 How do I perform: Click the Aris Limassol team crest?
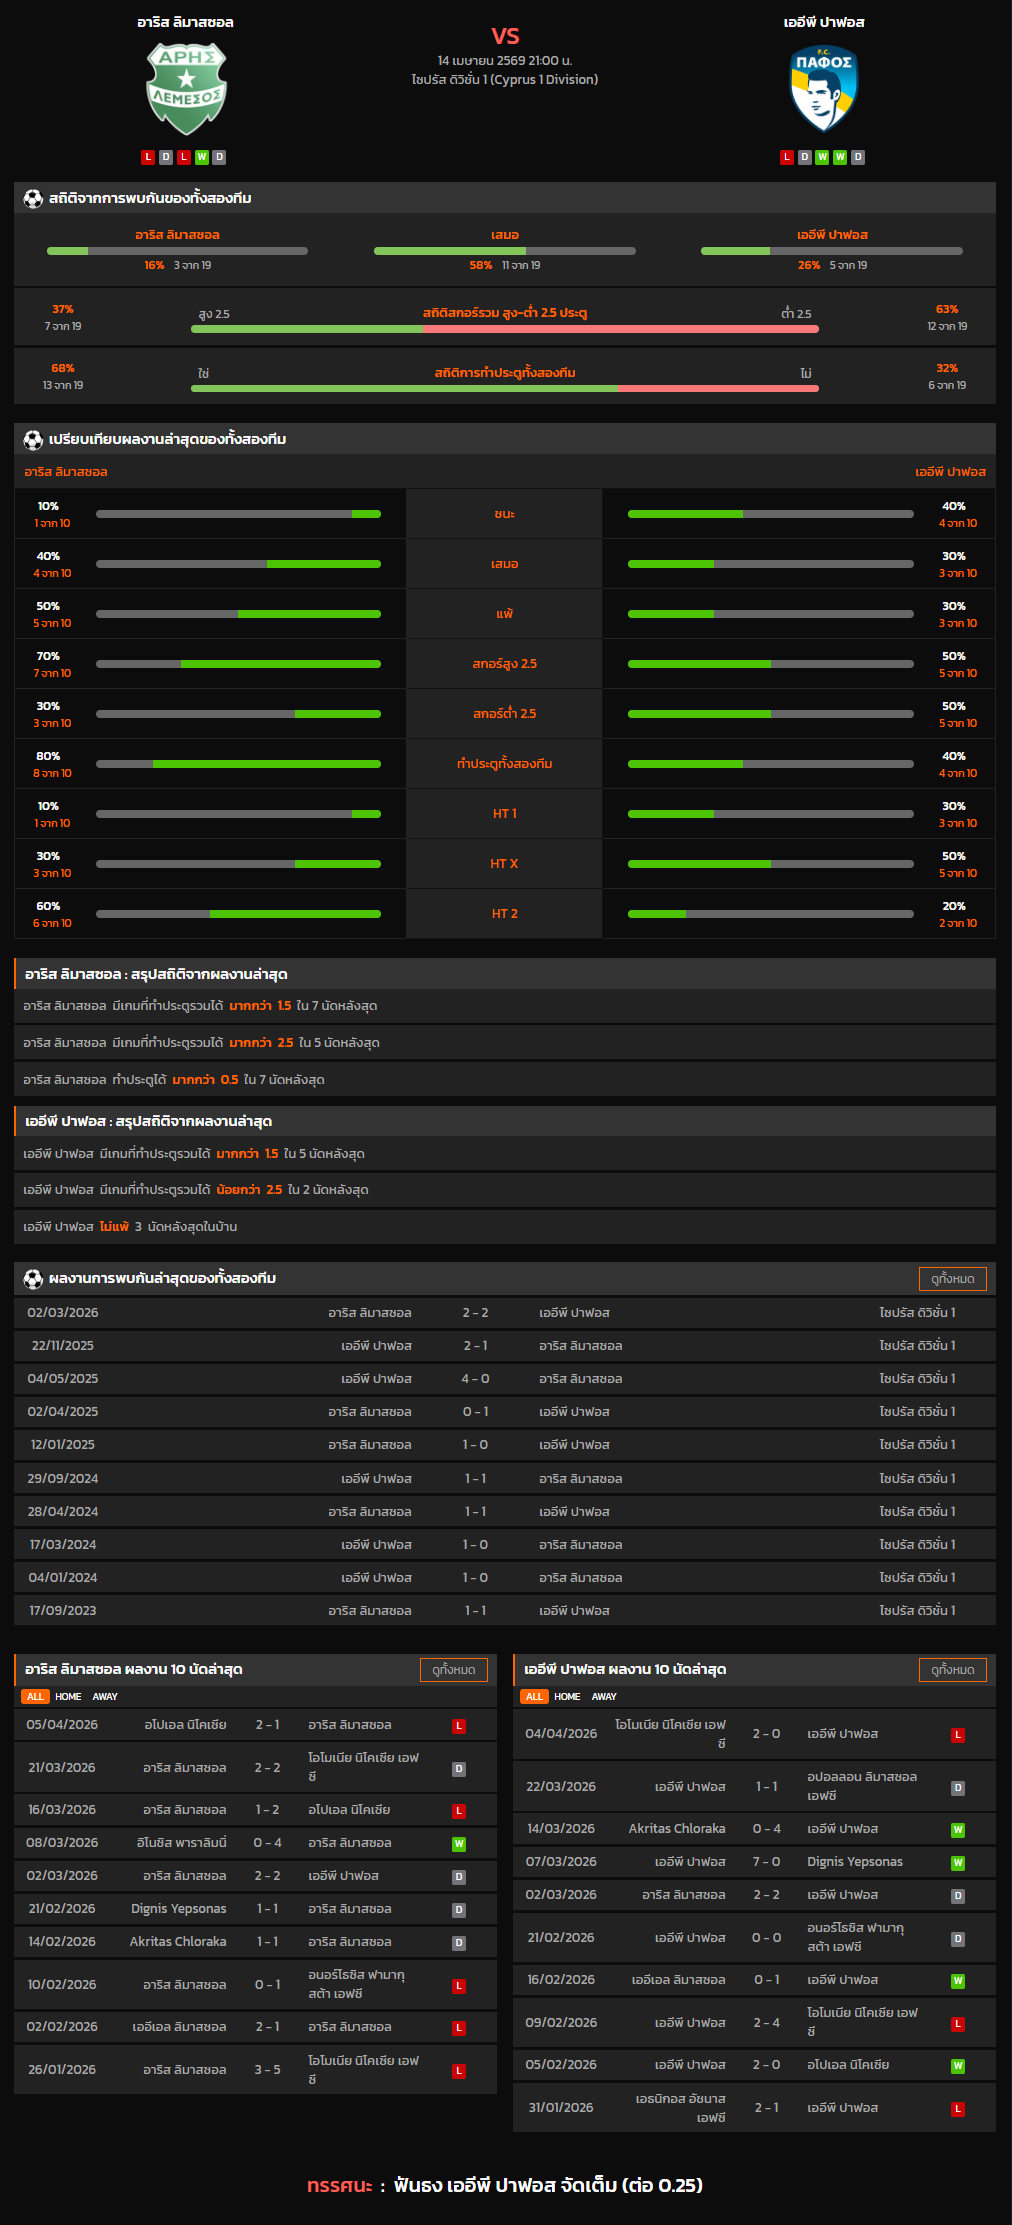click(x=186, y=89)
